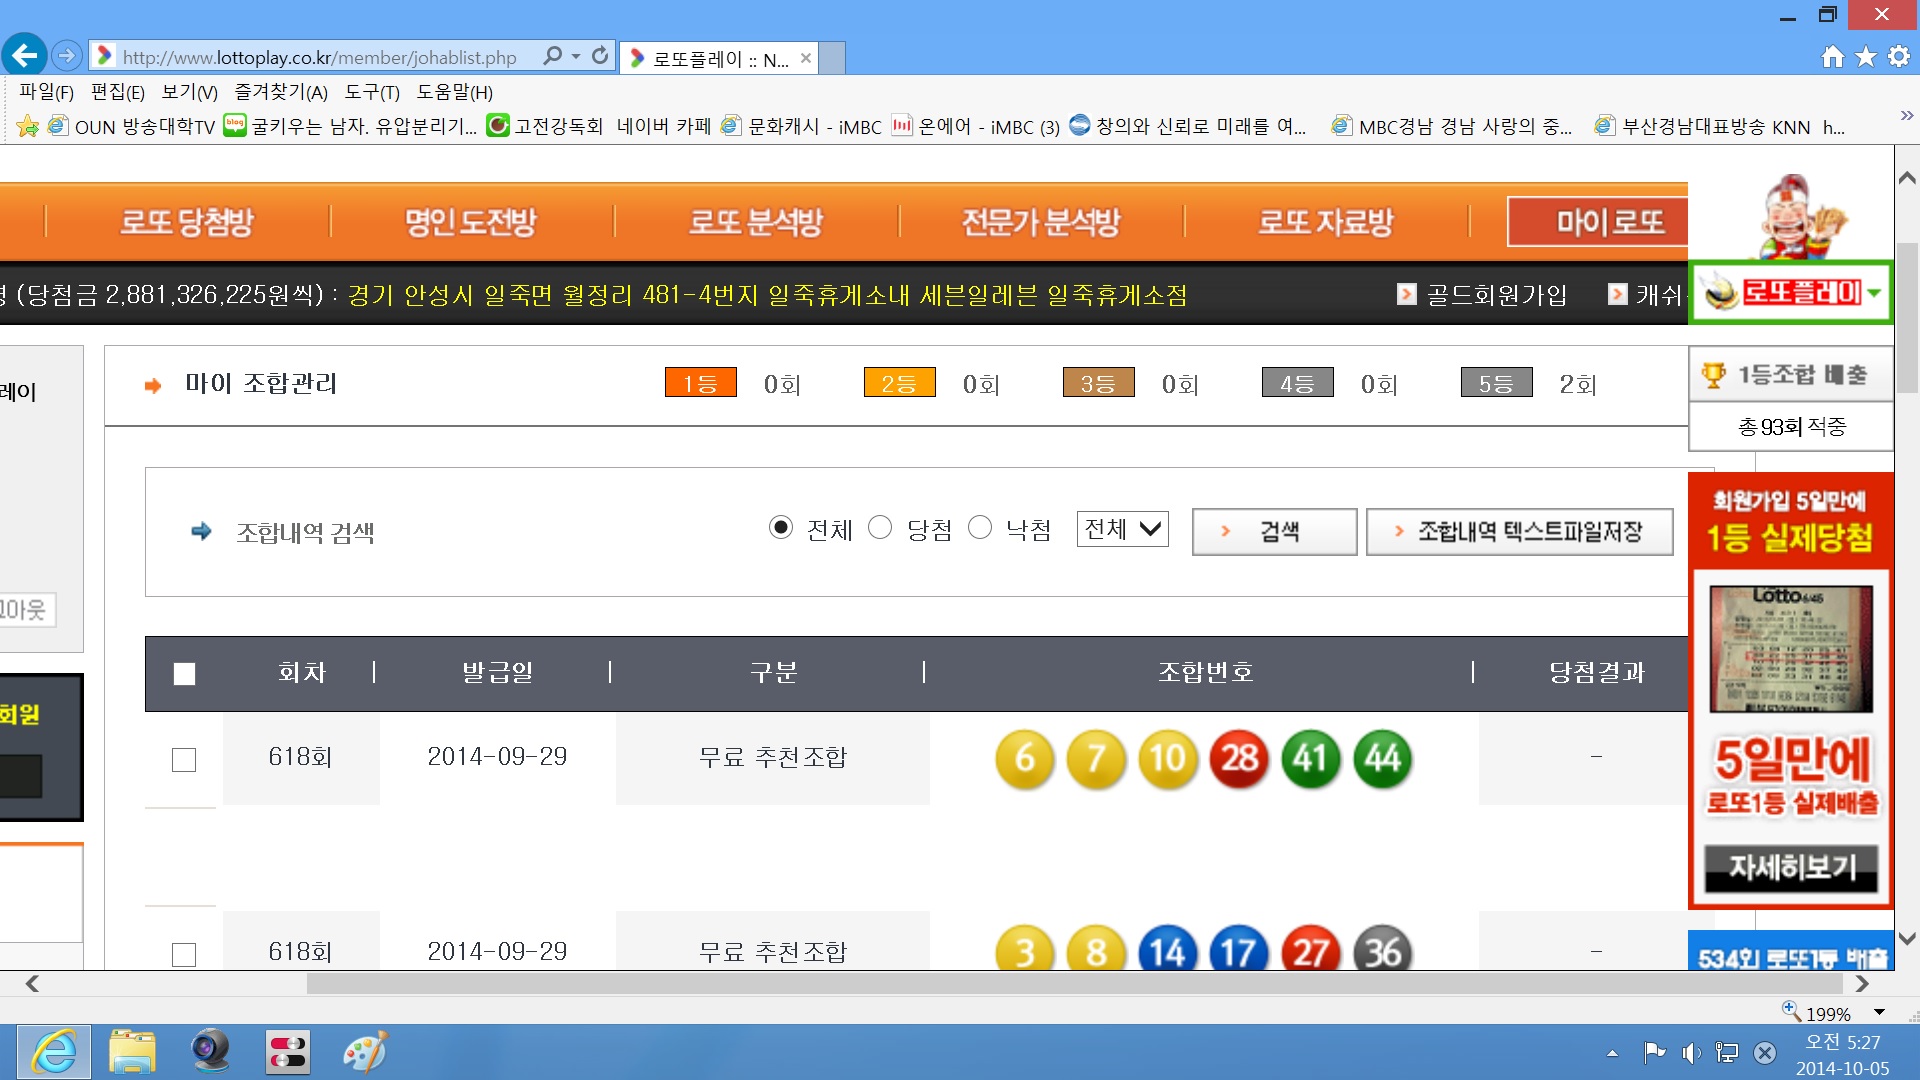Open the 로또 분석방 nav tab
Viewport: 1920px width, 1080px height.
tap(756, 222)
